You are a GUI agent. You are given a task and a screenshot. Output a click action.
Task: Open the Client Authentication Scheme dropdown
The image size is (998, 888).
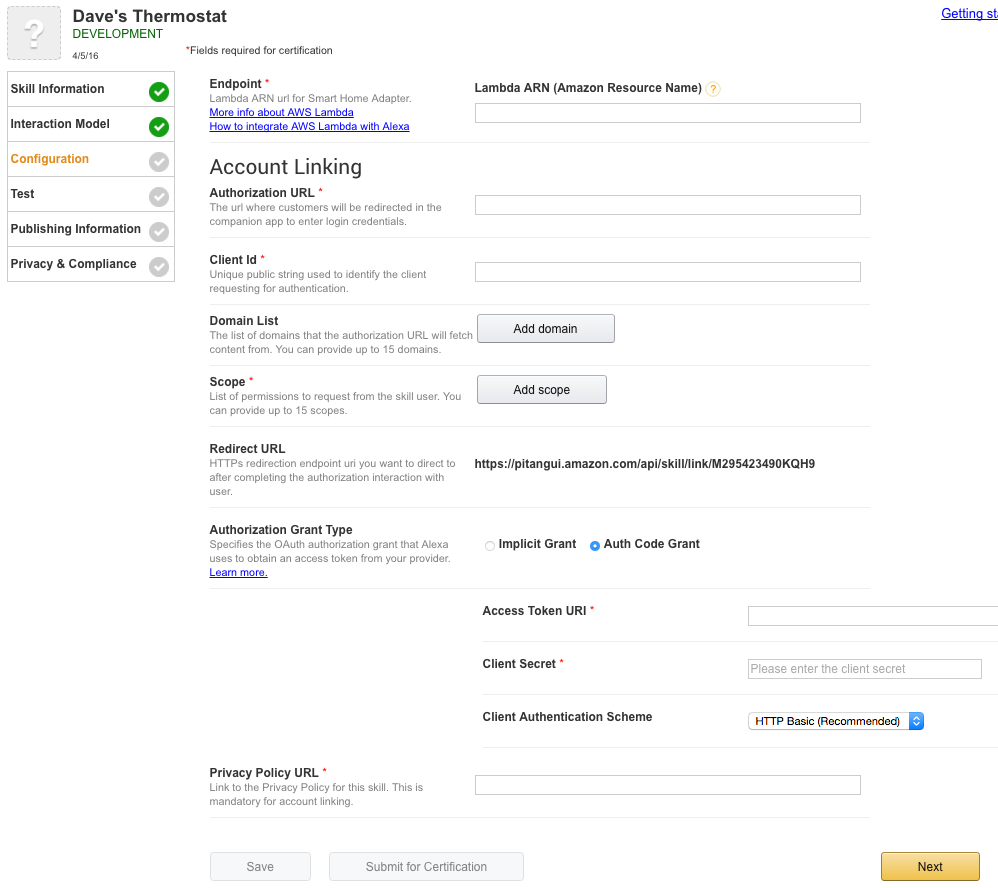pyautogui.click(x=835, y=721)
